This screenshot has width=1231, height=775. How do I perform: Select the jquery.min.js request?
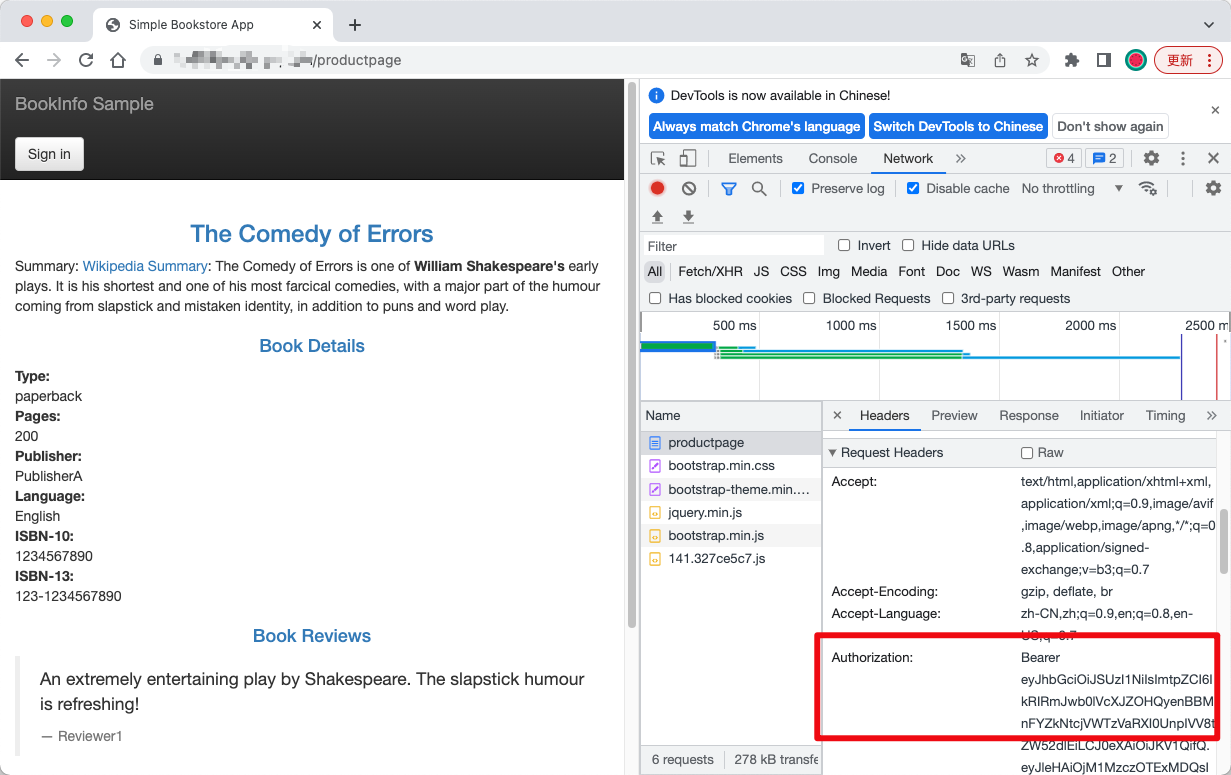[x=731, y=512]
